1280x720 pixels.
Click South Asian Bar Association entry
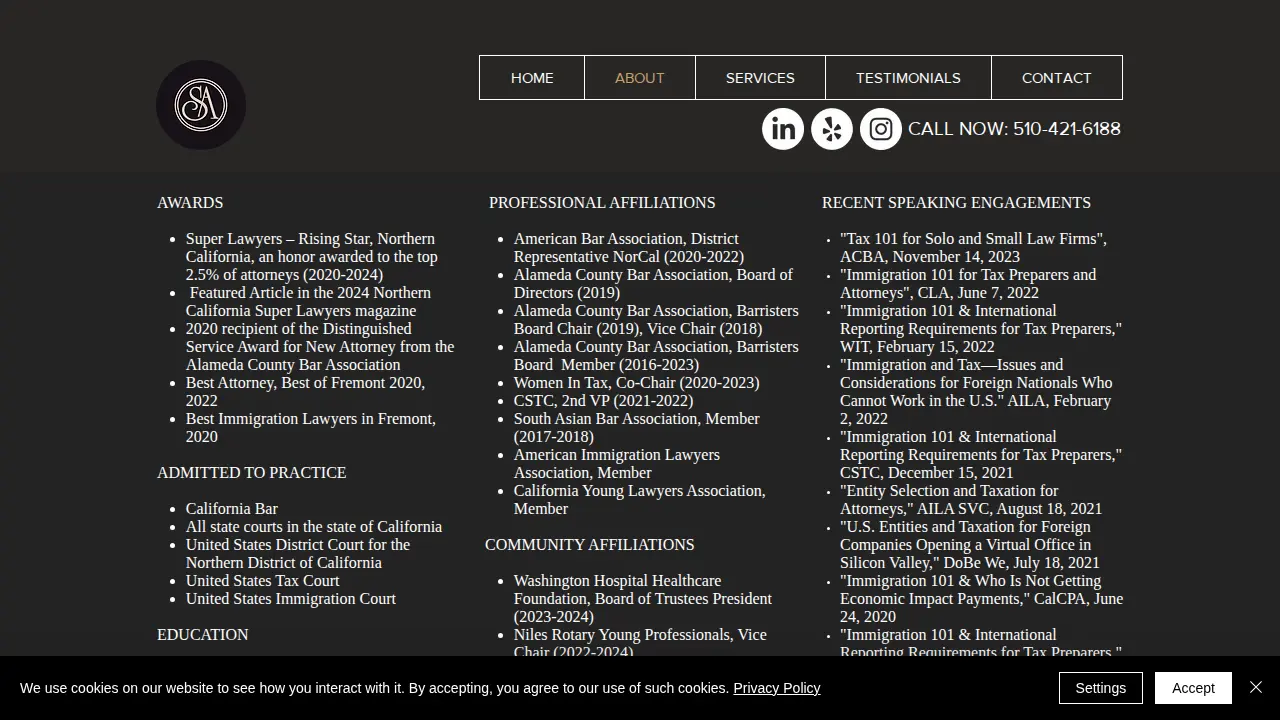pyautogui.click(x=637, y=428)
